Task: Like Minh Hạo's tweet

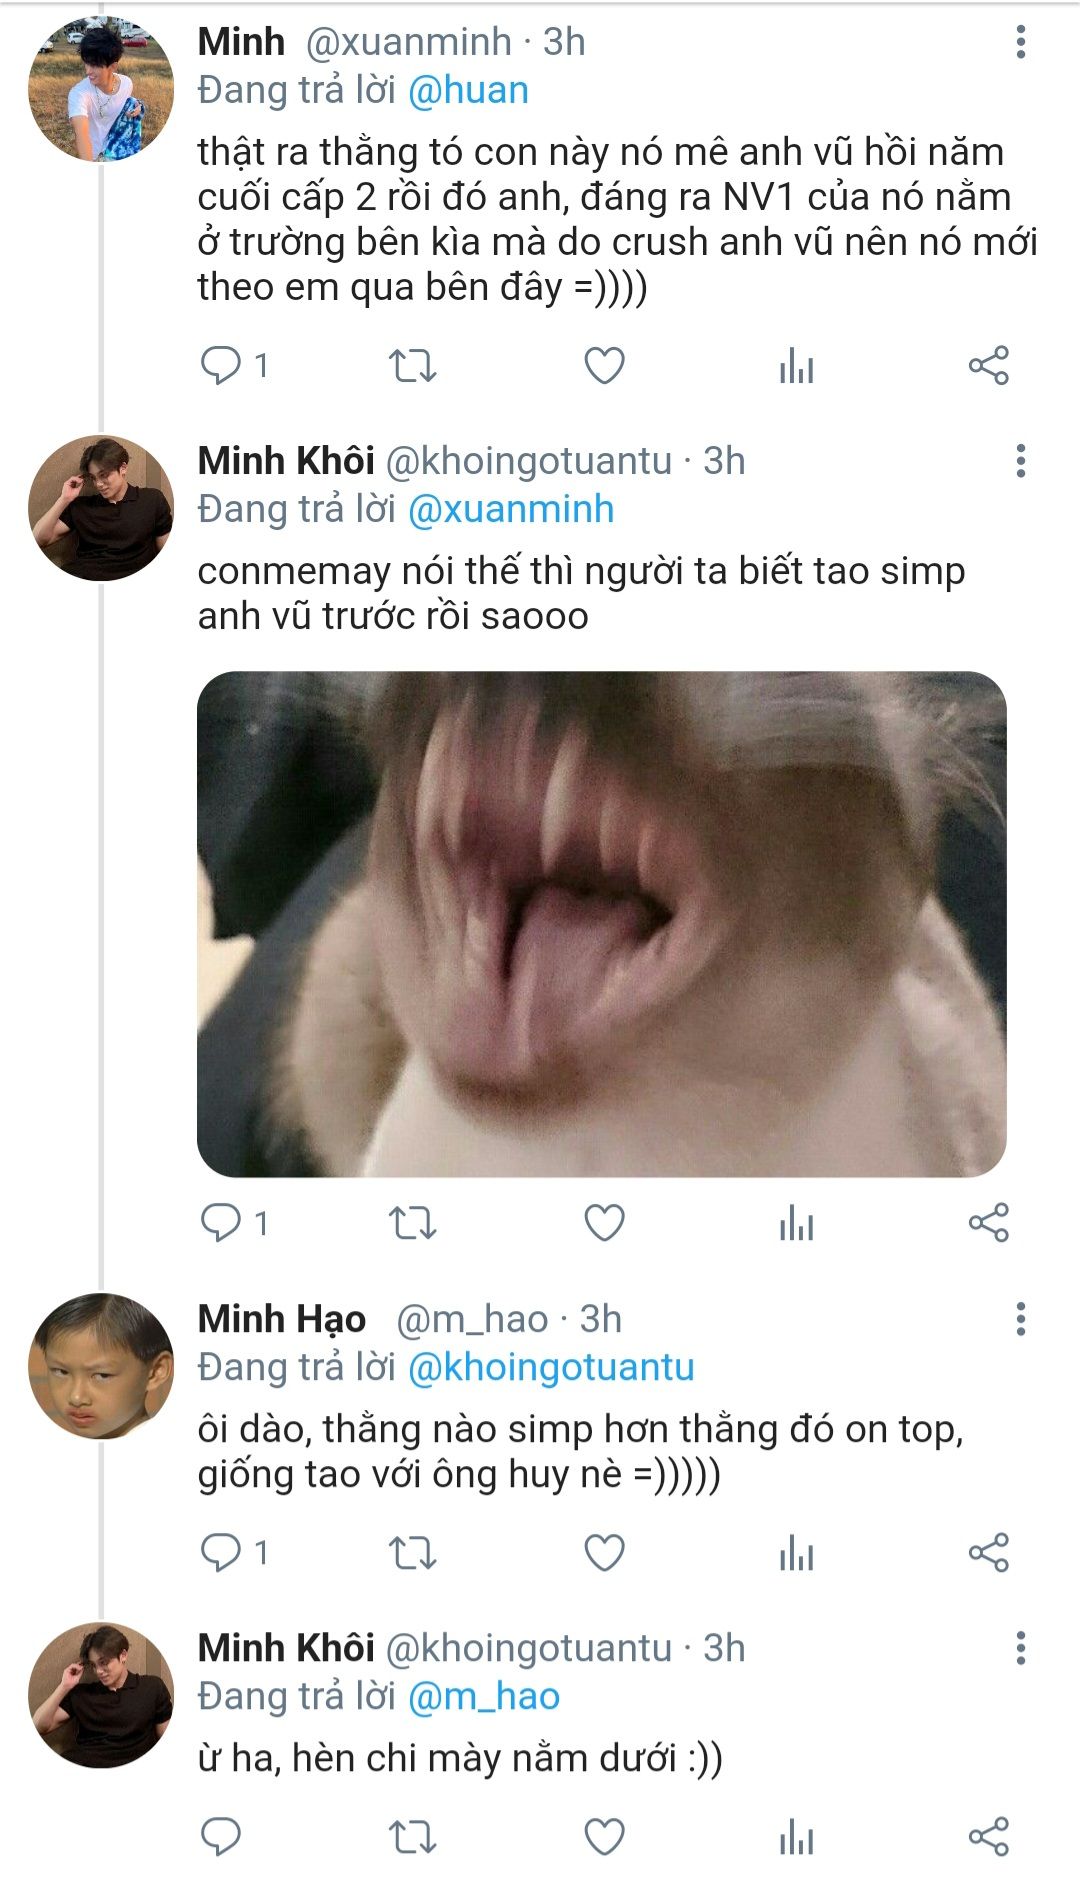Action: 604,1553
